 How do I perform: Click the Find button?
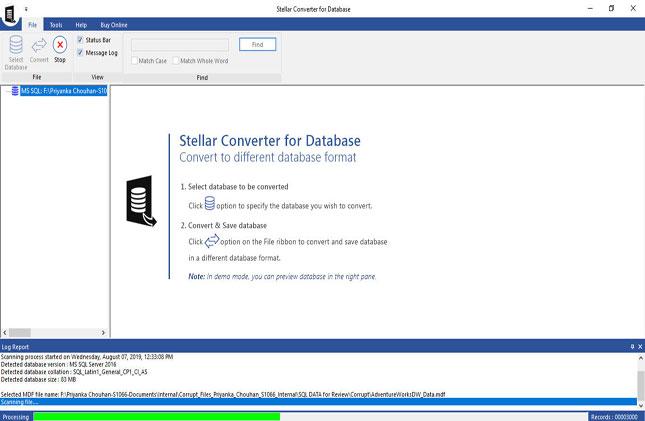coord(258,44)
